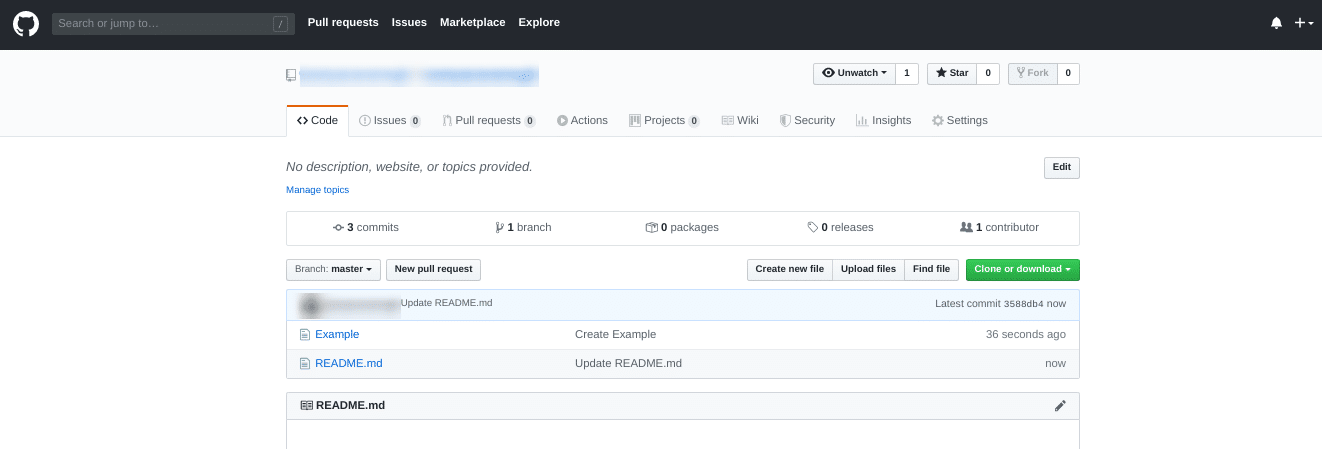Viewport: 1322px width, 449px height.
Task: View the 3 commits history
Action: click(x=366, y=228)
